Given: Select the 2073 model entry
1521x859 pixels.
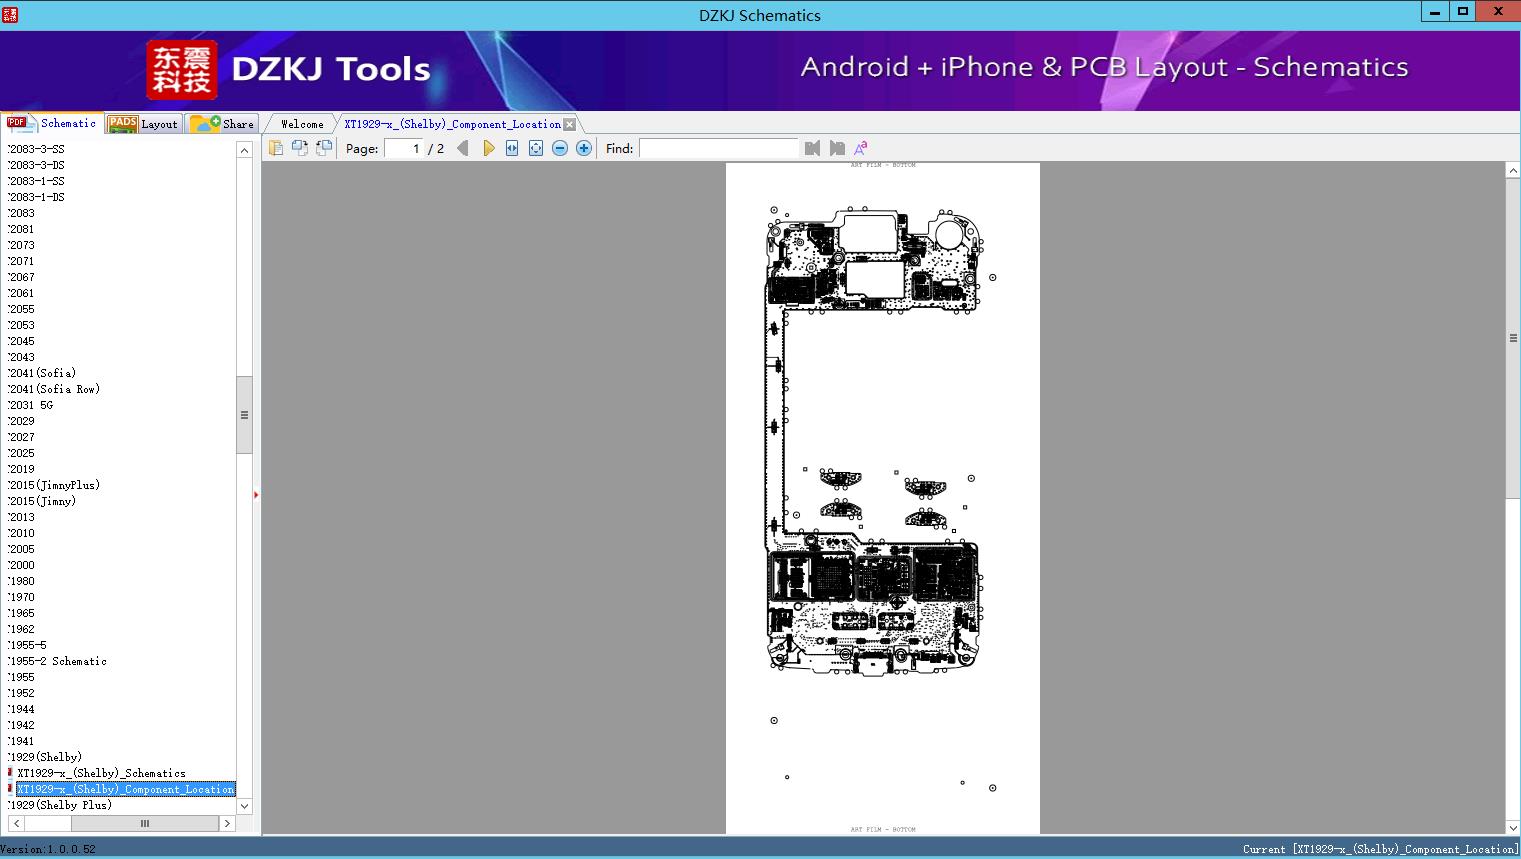Looking at the screenshot, I should pyautogui.click(x=21, y=245).
